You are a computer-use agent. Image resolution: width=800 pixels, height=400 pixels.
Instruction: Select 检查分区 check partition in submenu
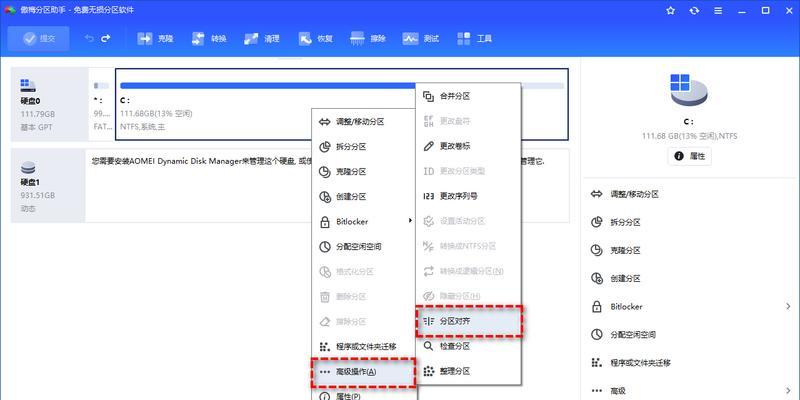[x=468, y=346]
